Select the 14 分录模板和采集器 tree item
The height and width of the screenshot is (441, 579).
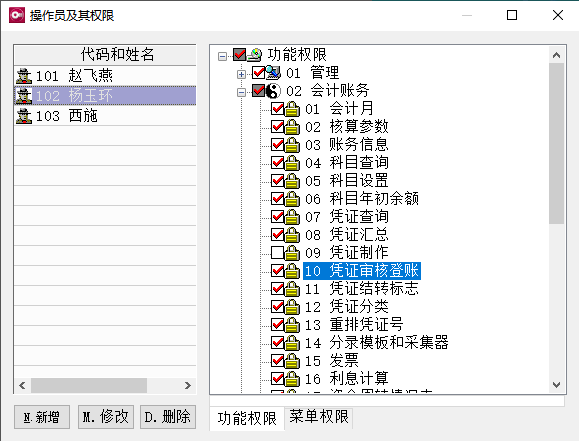point(377,343)
